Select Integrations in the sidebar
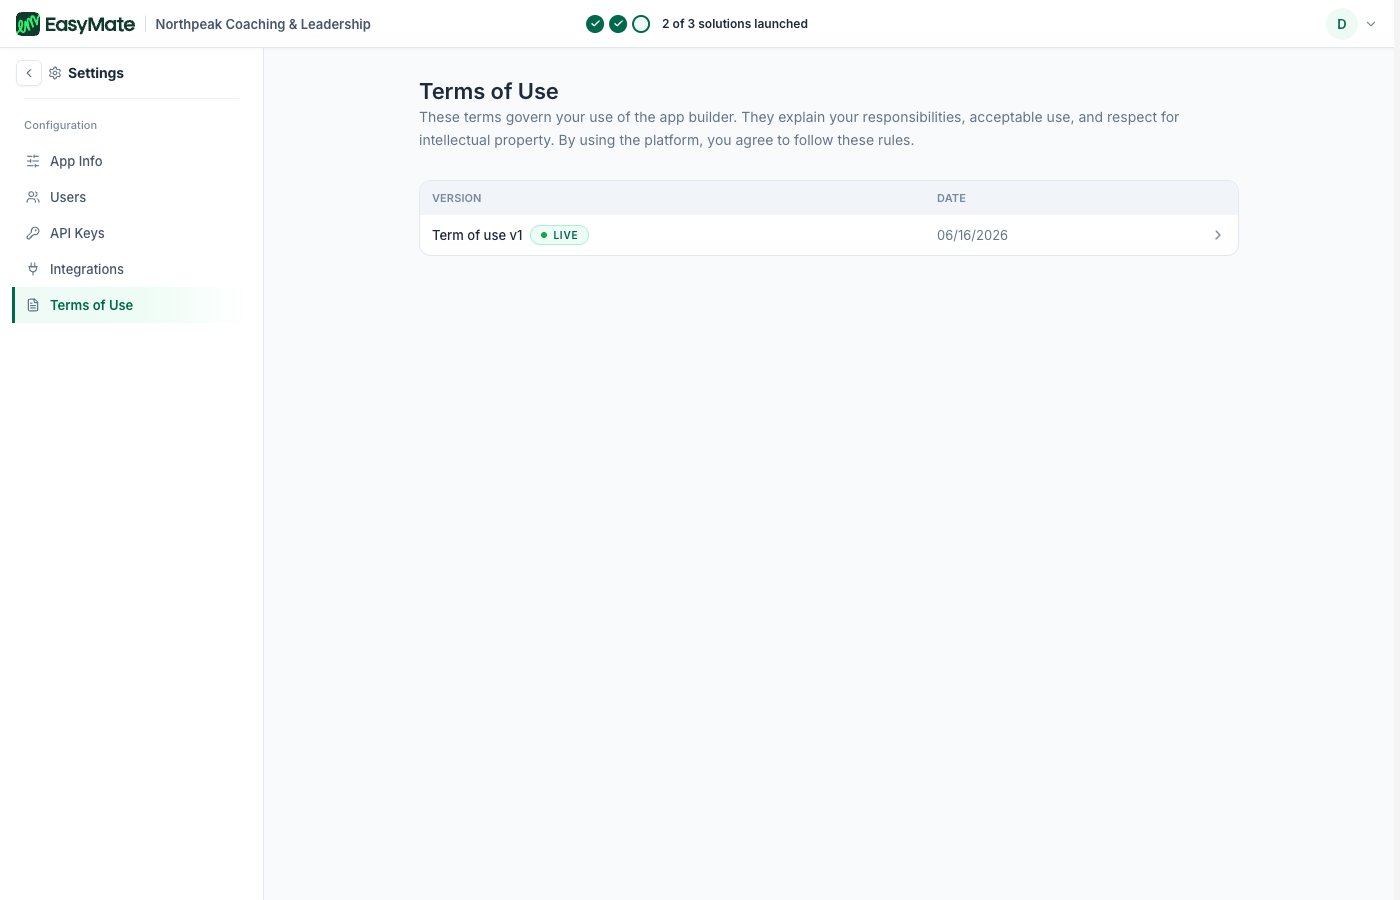 [x=126, y=269]
